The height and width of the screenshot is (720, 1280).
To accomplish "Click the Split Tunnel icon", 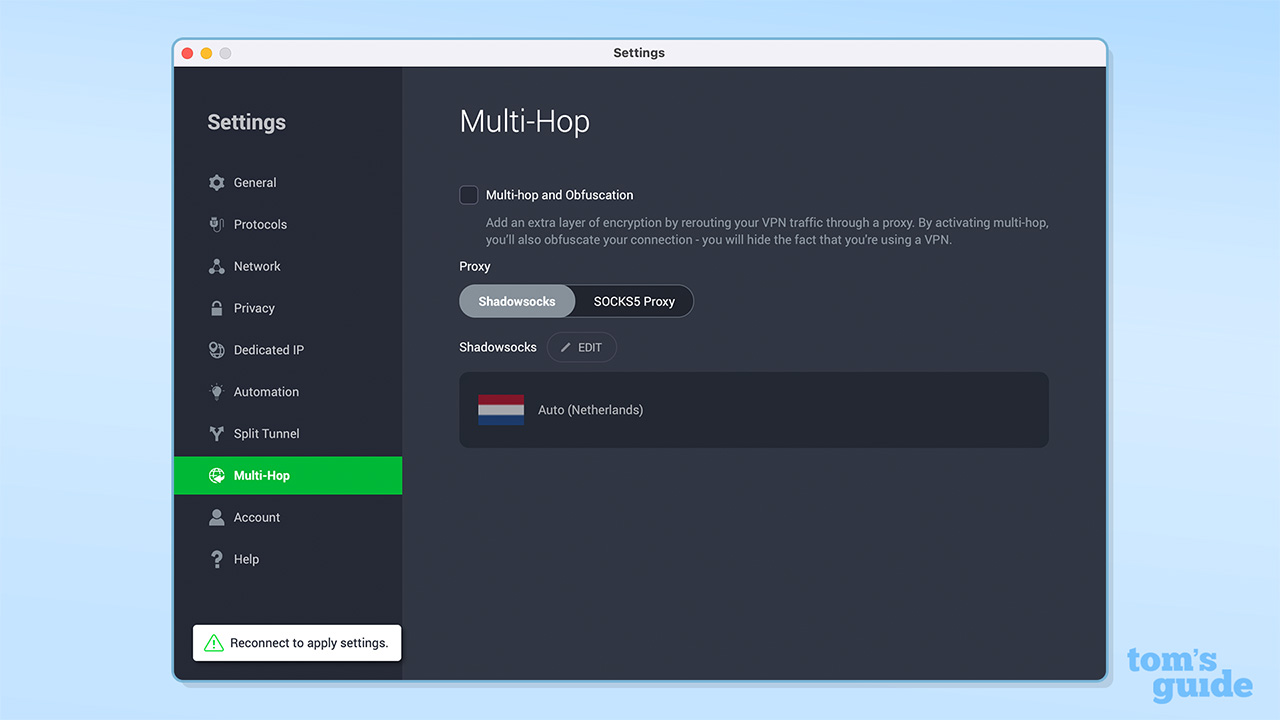I will click(x=216, y=433).
